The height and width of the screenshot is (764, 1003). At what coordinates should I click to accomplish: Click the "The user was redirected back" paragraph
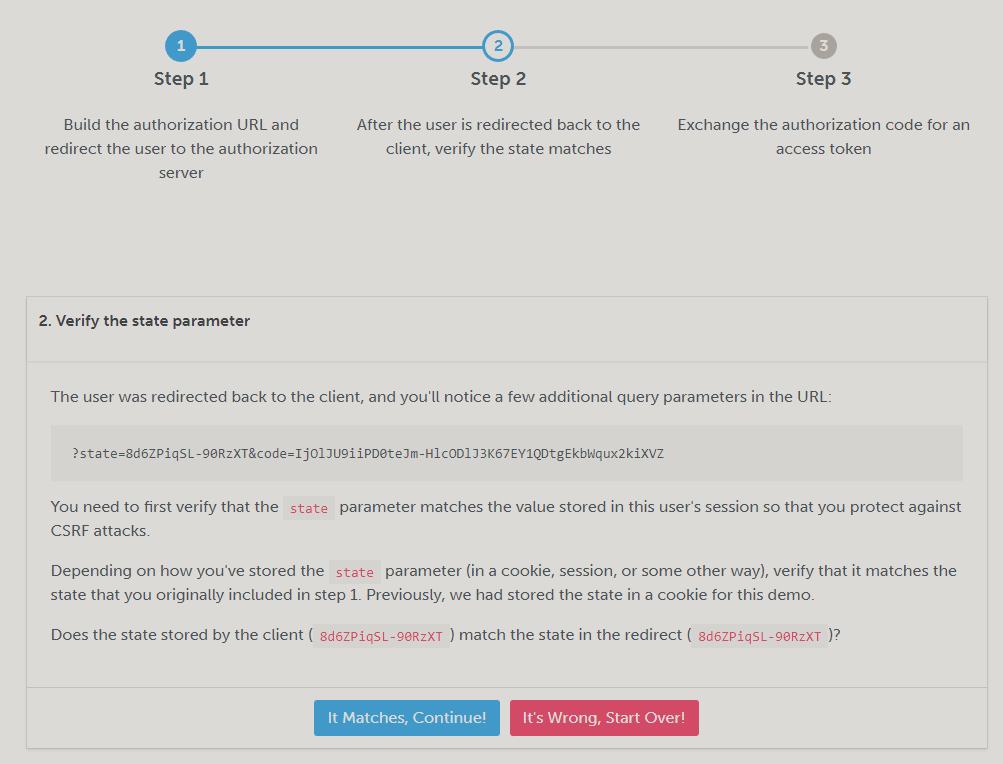click(x=441, y=397)
